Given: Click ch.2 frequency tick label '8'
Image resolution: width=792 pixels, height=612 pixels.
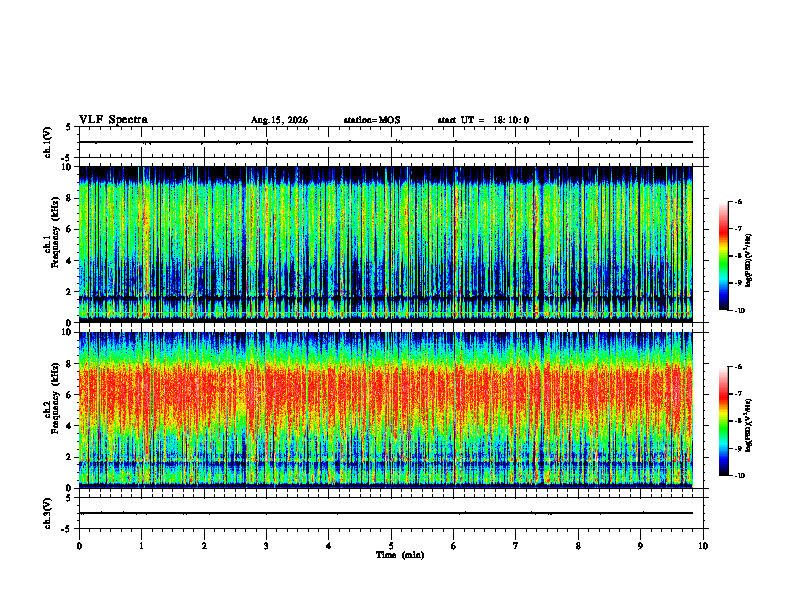Looking at the screenshot, I should [x=69, y=364].
